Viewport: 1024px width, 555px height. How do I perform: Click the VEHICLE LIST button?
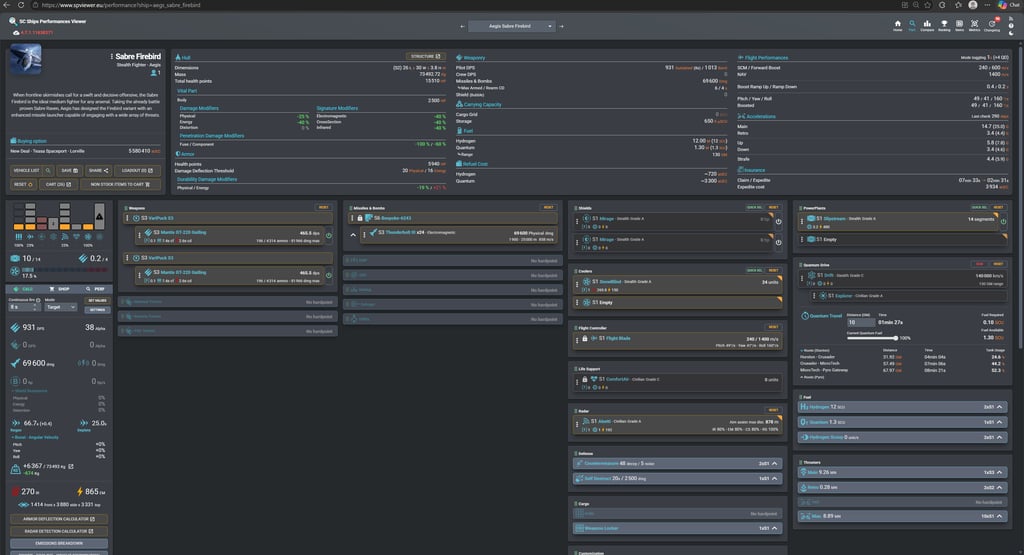coord(27,171)
